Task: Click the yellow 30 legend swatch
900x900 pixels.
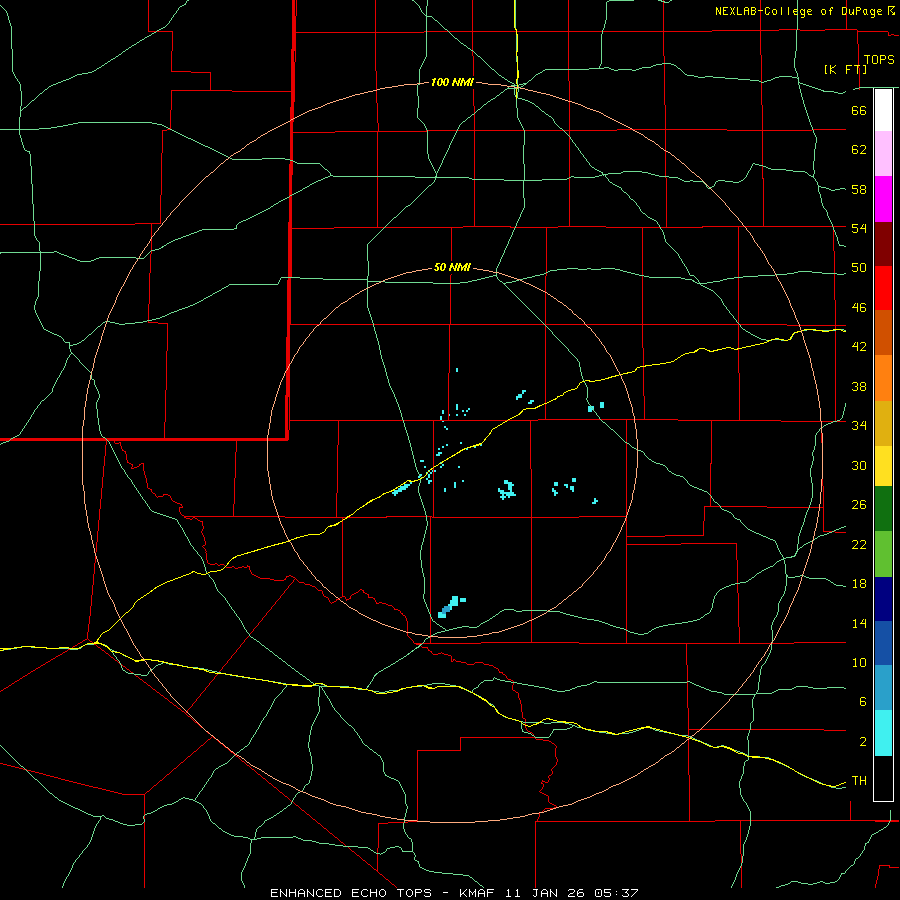Action: click(x=883, y=466)
